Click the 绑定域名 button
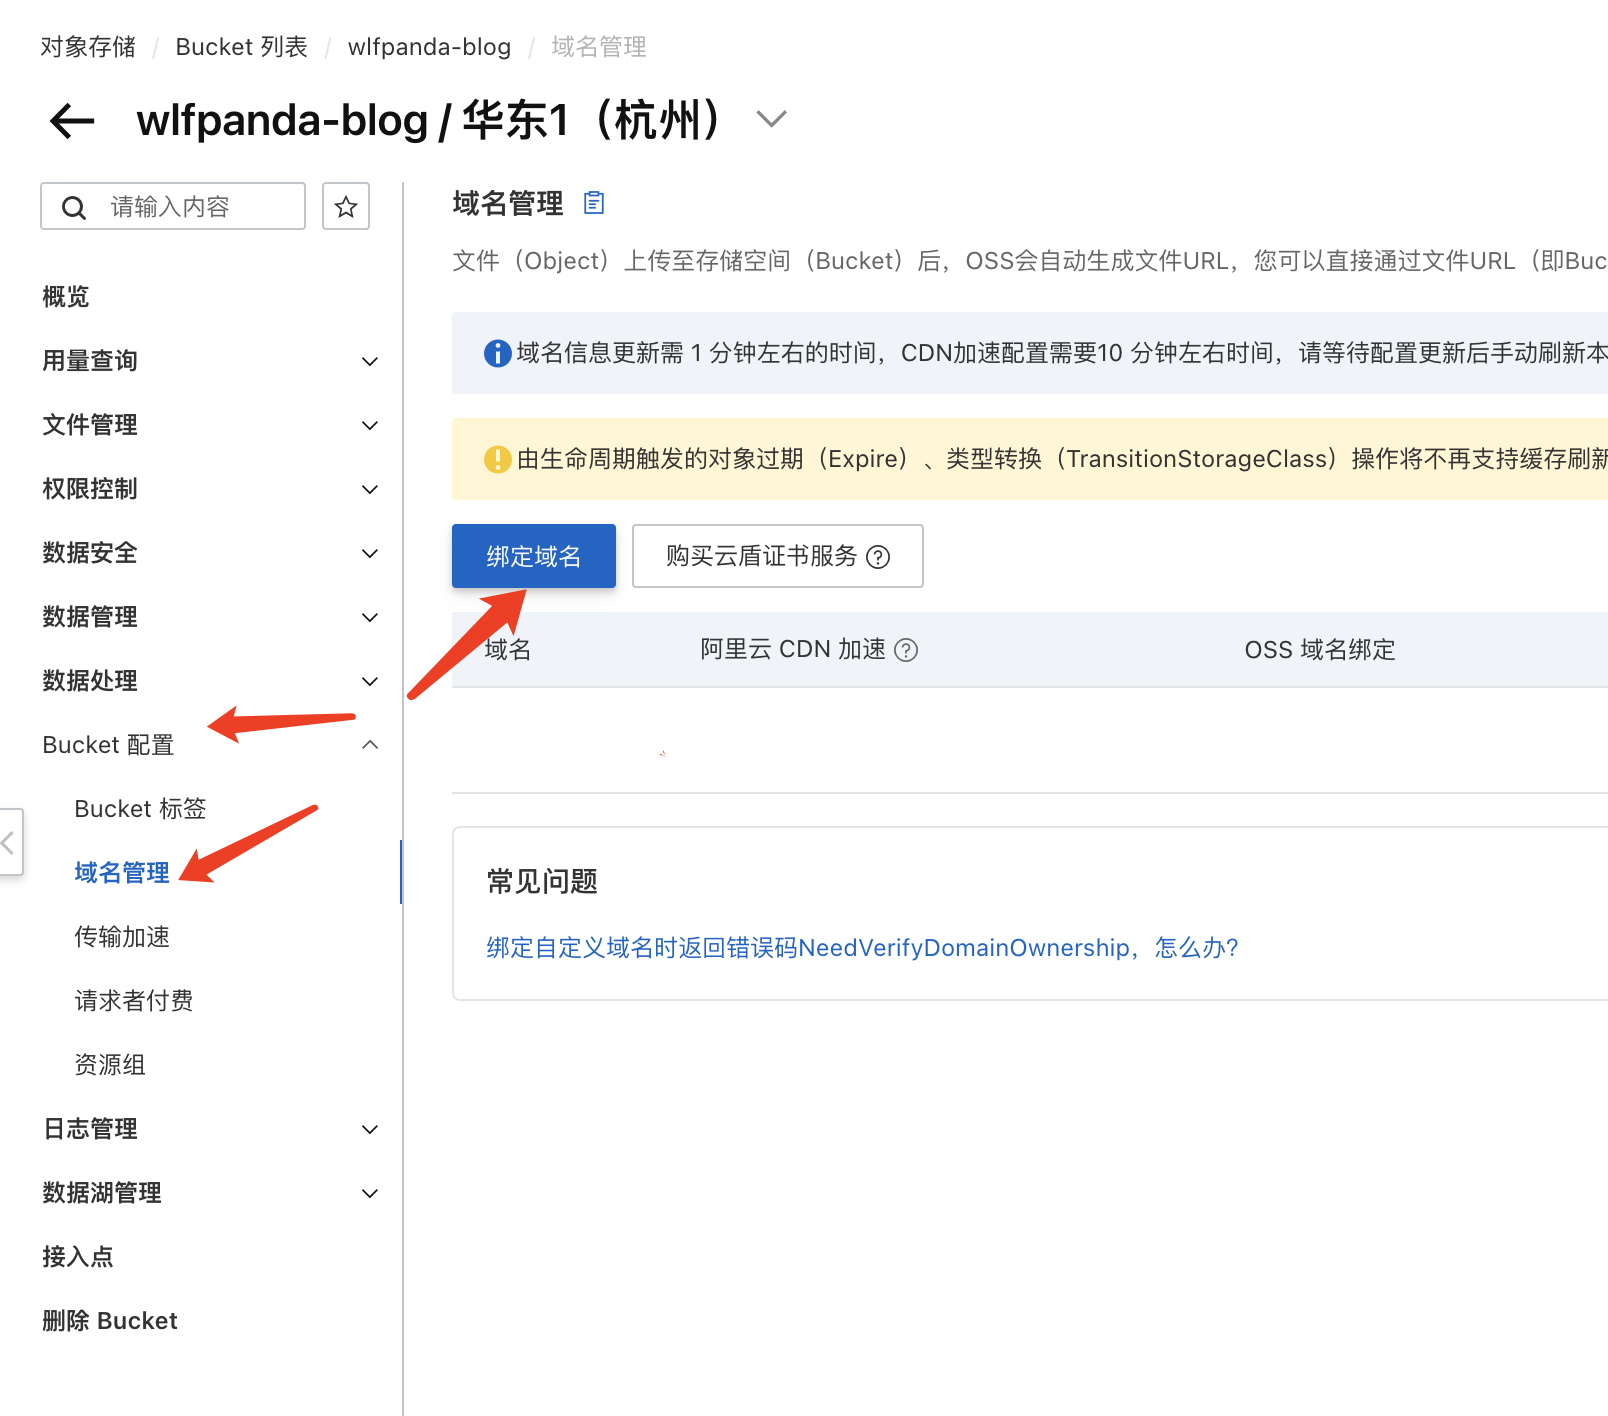Viewport: 1608px width, 1416px height. (x=534, y=556)
